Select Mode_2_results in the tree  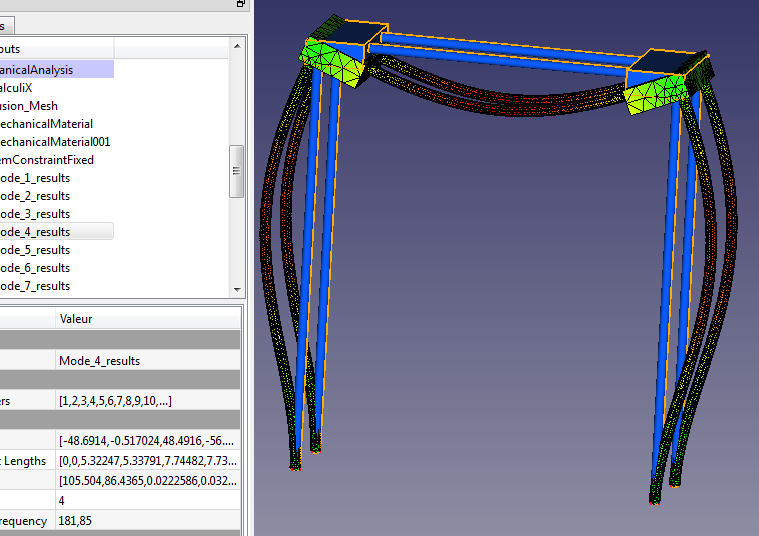pyautogui.click(x=35, y=196)
